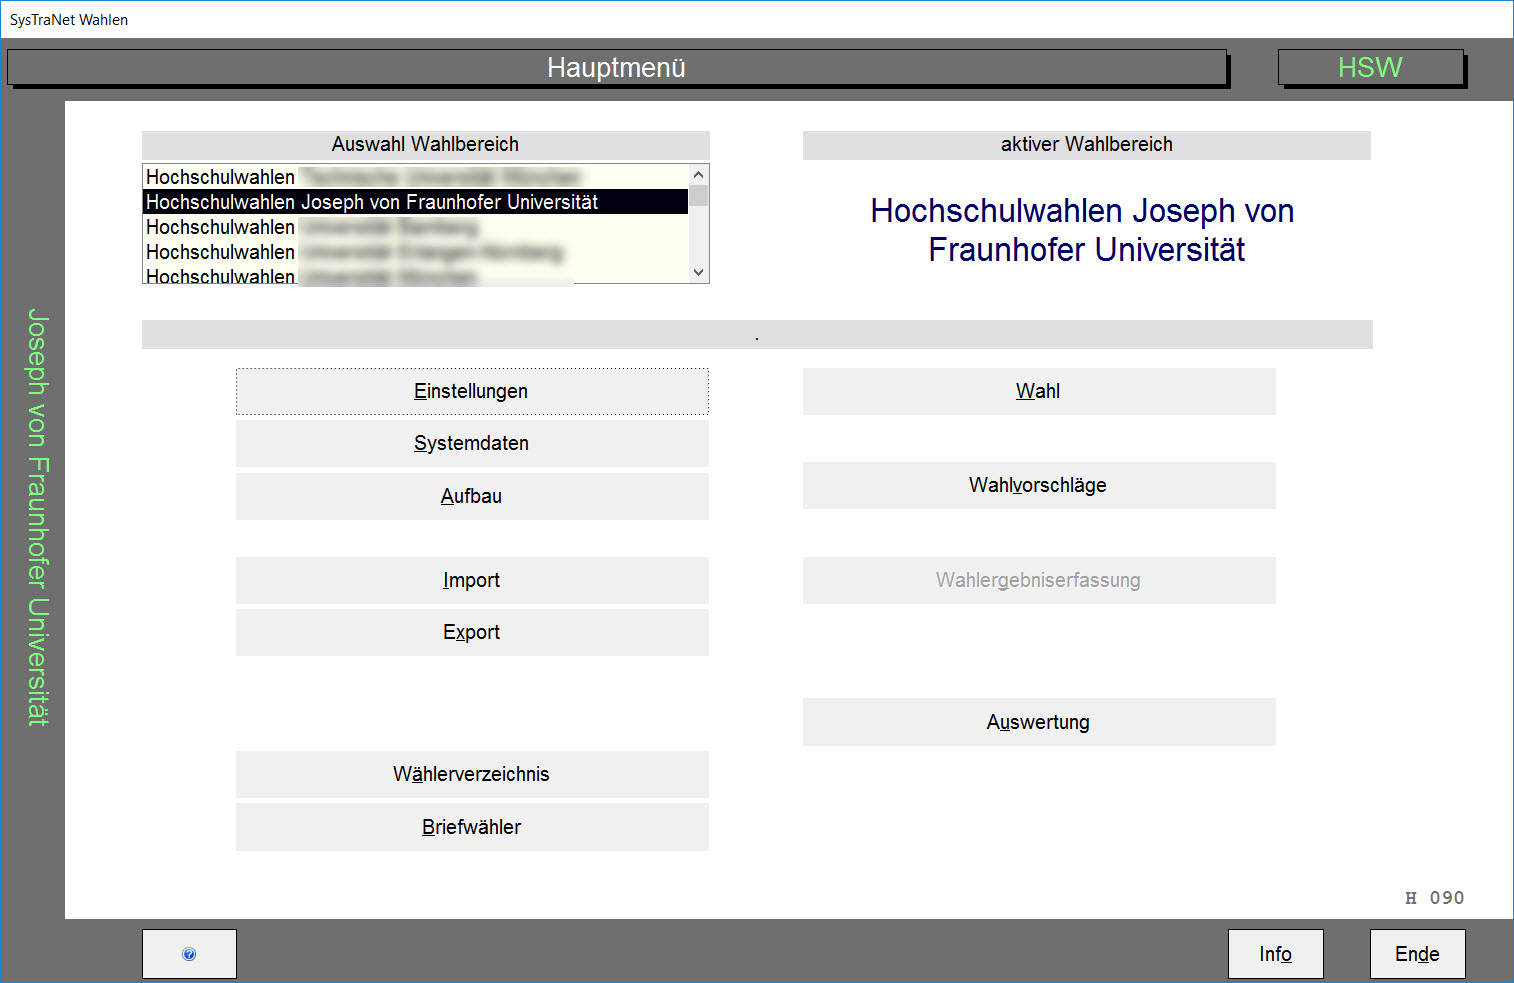Open Einstellungen
Viewport: 1514px width, 983px height.
tap(472, 391)
